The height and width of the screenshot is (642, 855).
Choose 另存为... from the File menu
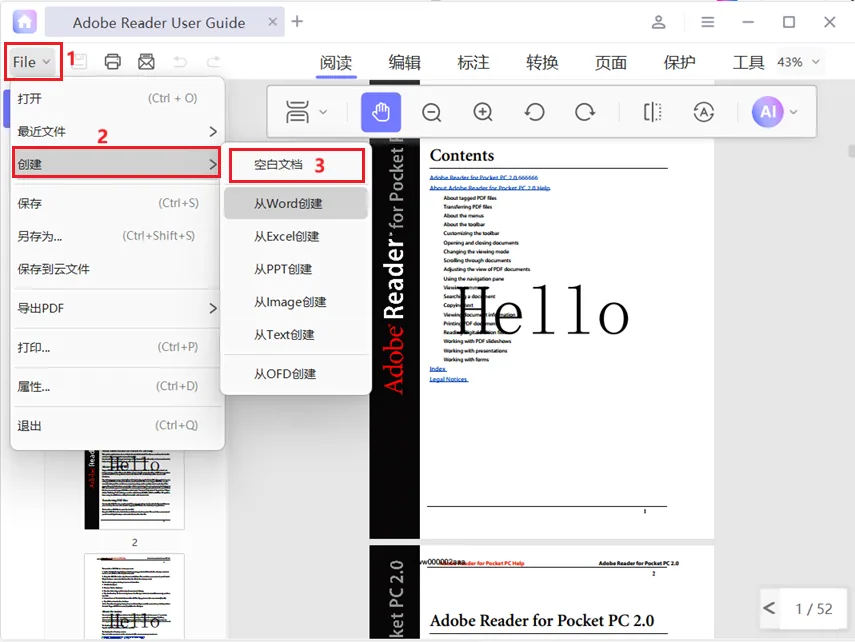click(x=116, y=236)
